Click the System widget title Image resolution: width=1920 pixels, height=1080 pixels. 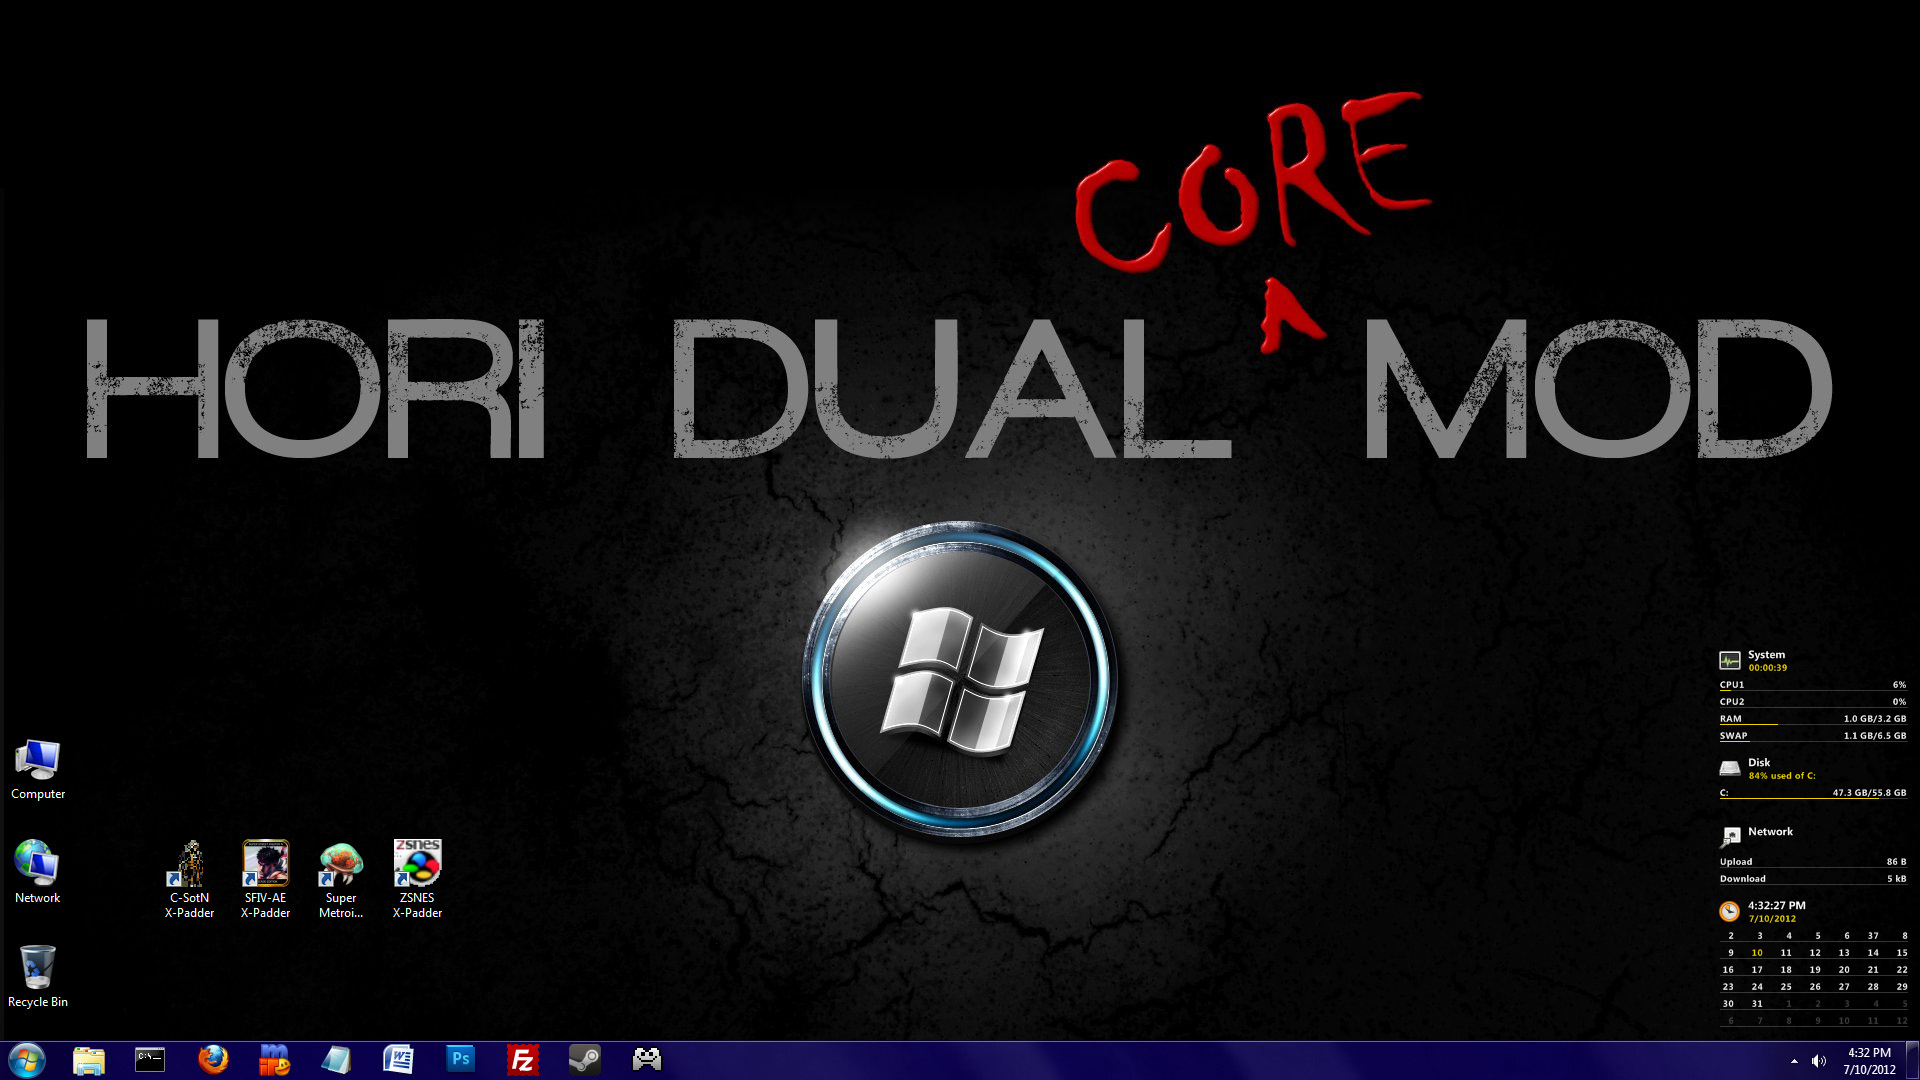pos(1766,655)
